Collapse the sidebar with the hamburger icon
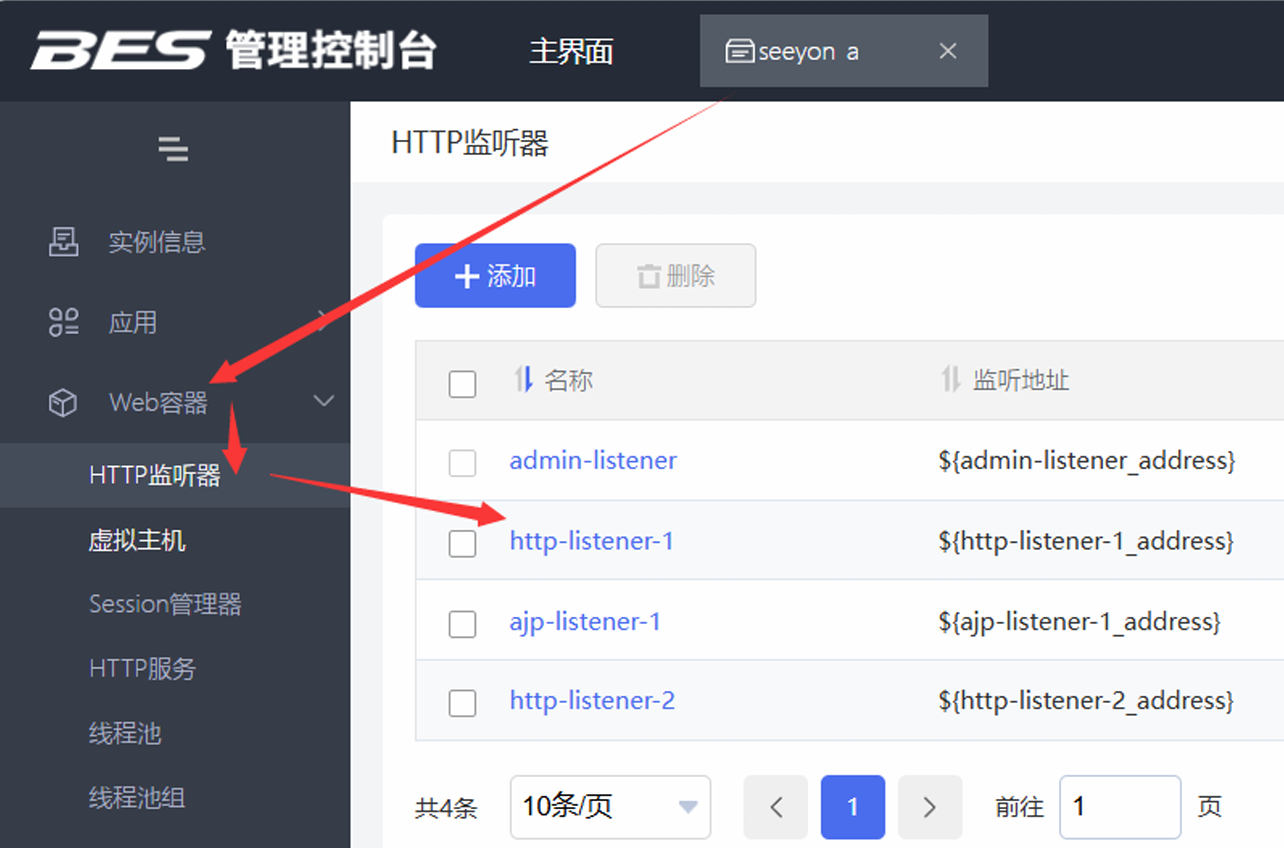1284x848 pixels. point(173,149)
